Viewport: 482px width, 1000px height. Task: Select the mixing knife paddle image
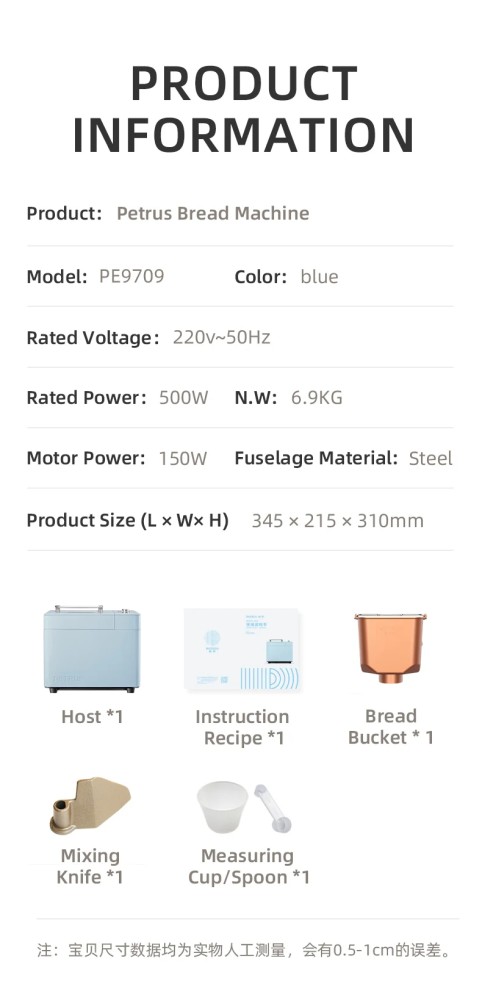[x=90, y=805]
